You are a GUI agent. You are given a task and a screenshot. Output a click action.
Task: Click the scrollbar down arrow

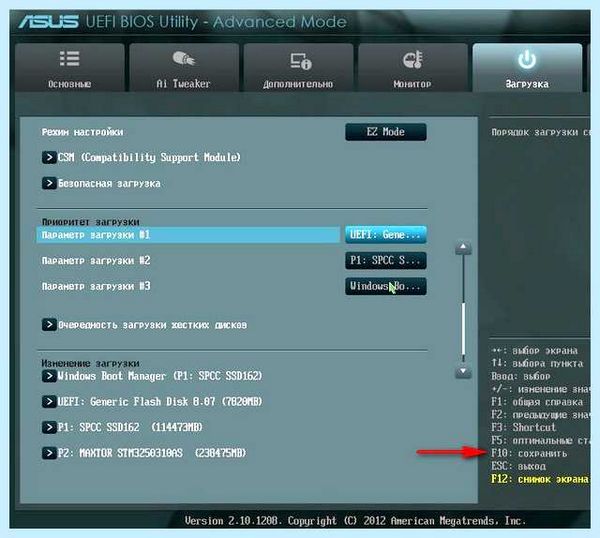(x=463, y=371)
